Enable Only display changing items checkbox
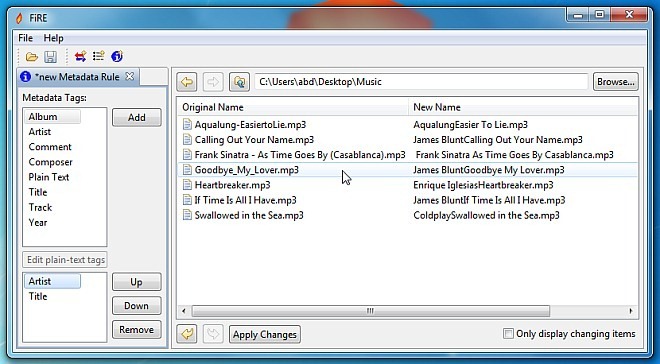660x364 pixels. (508, 334)
